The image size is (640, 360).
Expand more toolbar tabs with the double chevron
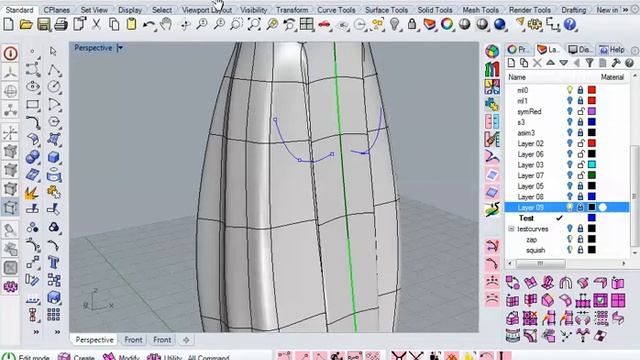click(625, 10)
